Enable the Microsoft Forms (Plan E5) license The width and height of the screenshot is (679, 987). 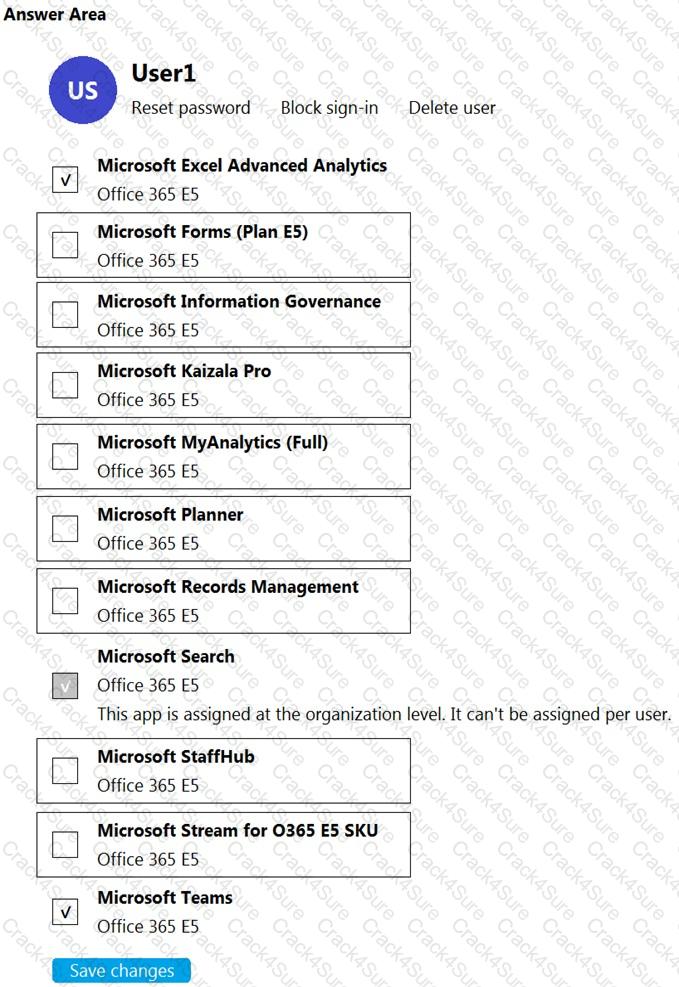[64, 244]
